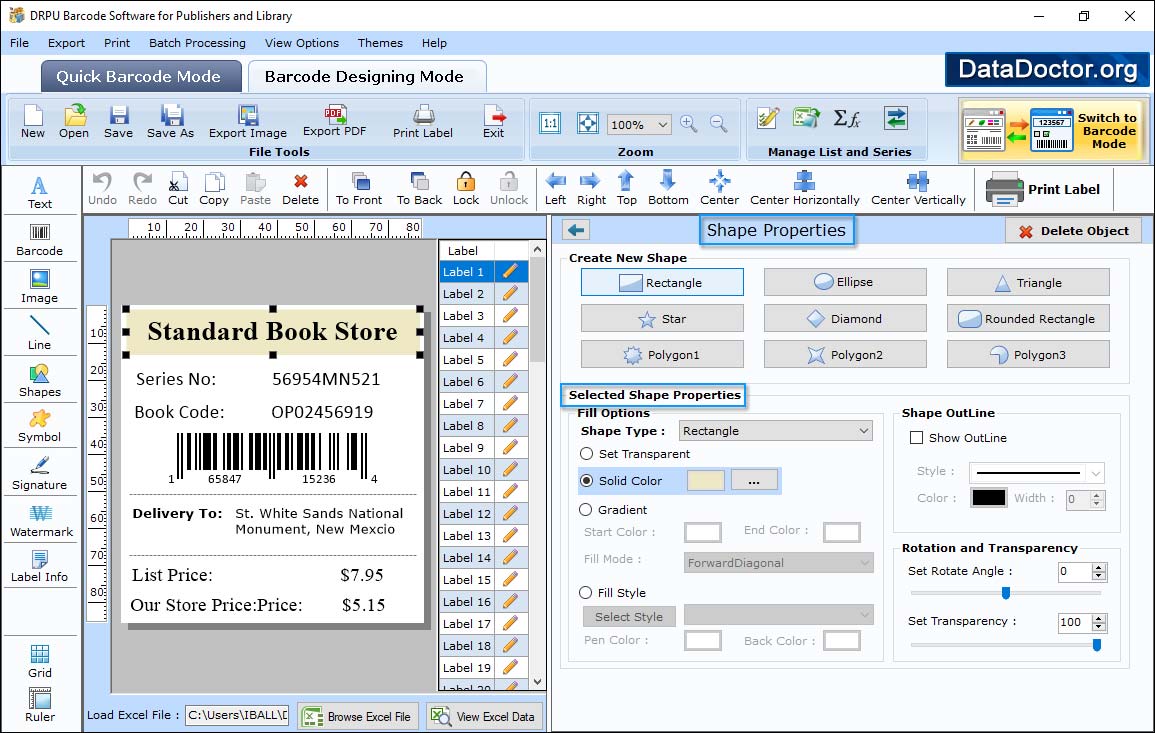Zoom in with the magnifier plus icon

pos(689,124)
